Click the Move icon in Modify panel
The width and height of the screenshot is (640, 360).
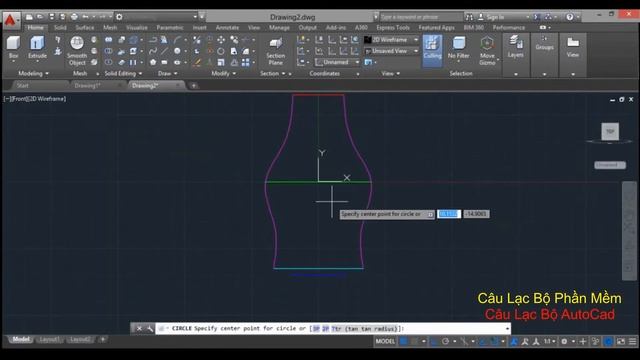[x=221, y=40]
